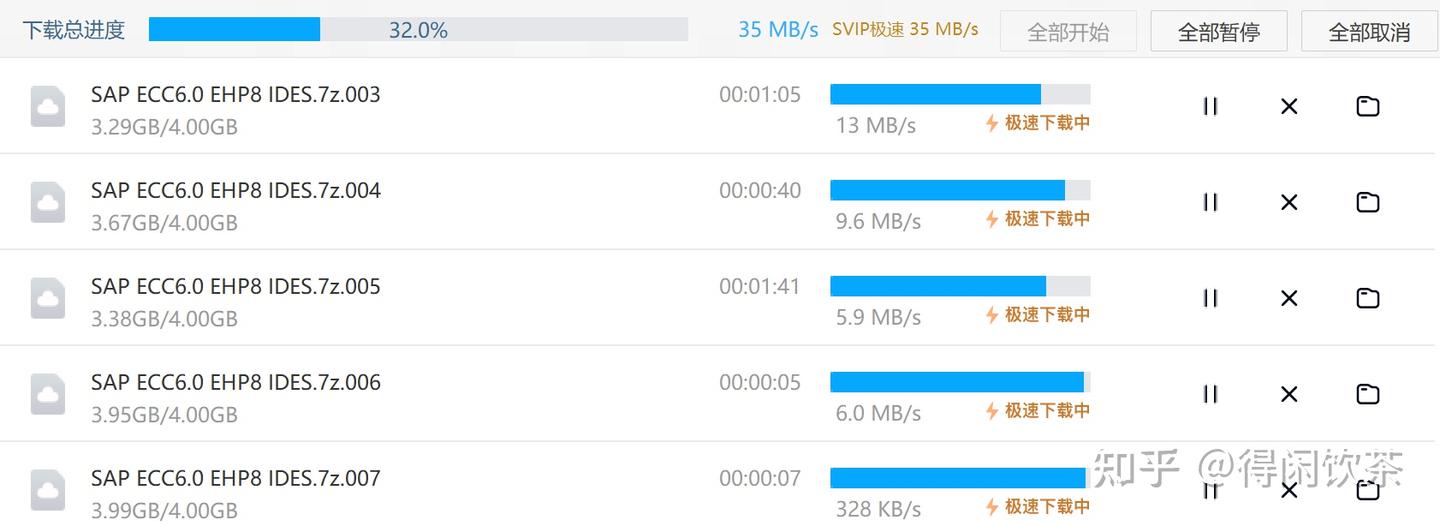Image resolution: width=1440 pixels, height=526 pixels.
Task: Pause the 7z.003 file download
Action: [1210, 106]
